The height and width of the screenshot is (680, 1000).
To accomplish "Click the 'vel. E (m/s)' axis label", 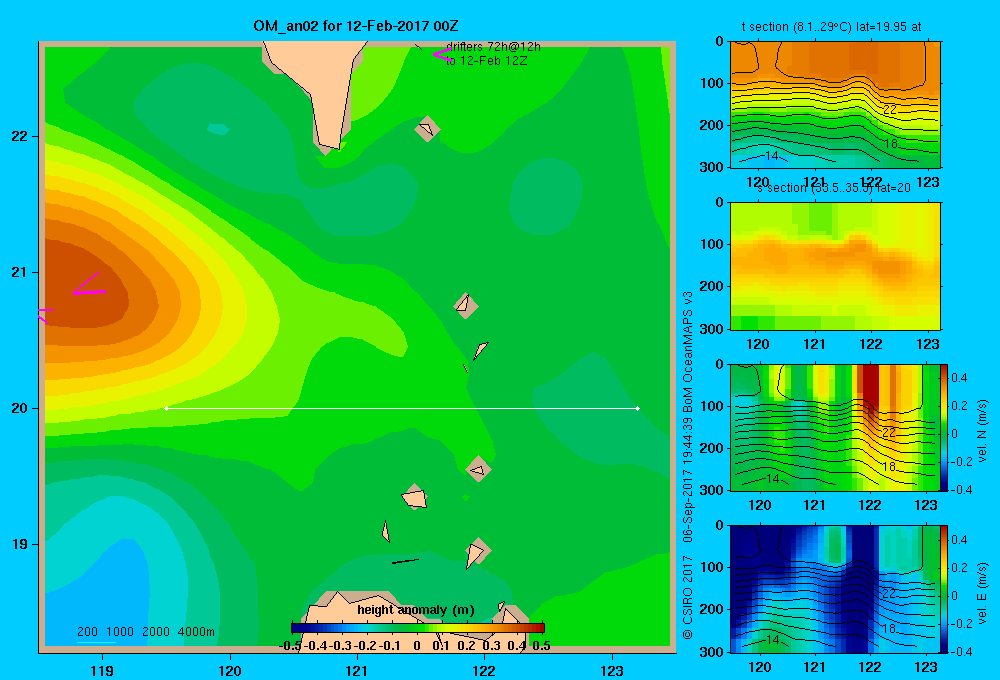I will pyautogui.click(x=982, y=593).
